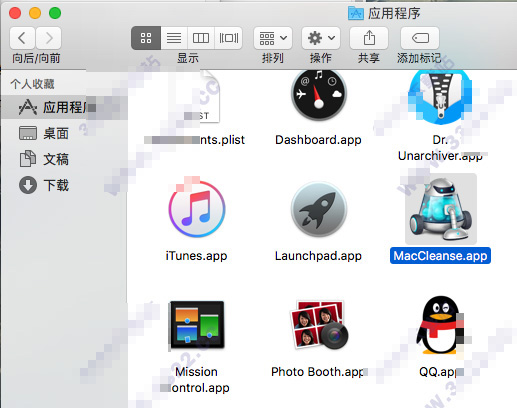The image size is (517, 408).
Task: Click the 个人收藏 sidebar section header
Action: (x=32, y=84)
